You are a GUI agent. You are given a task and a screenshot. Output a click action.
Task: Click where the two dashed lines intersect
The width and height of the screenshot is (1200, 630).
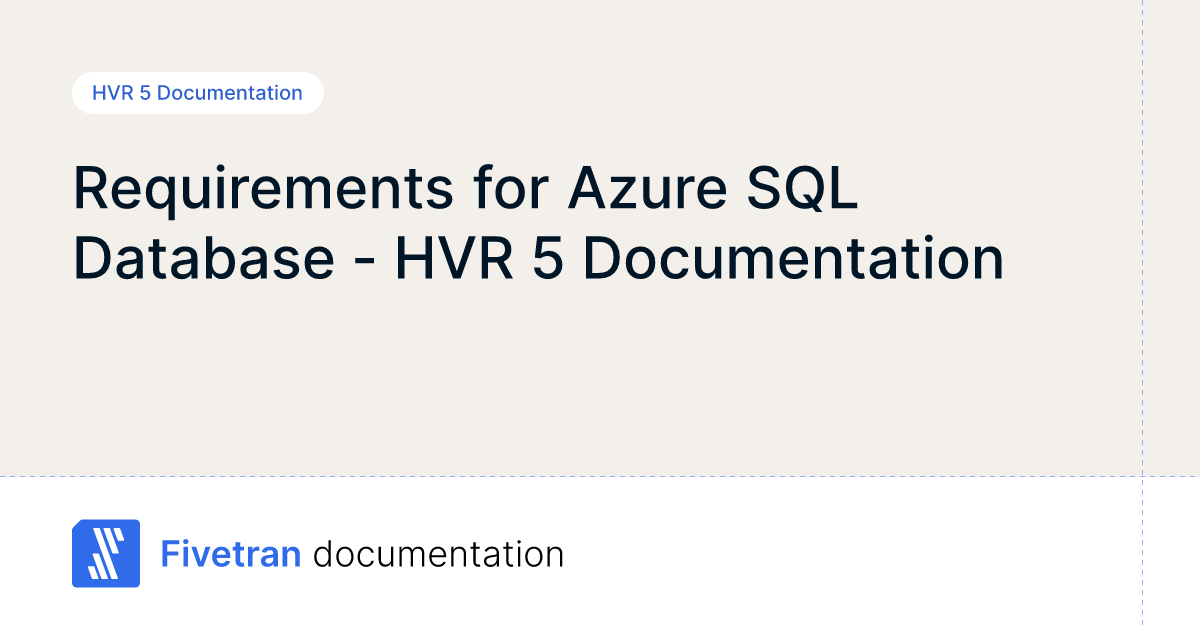1142,476
